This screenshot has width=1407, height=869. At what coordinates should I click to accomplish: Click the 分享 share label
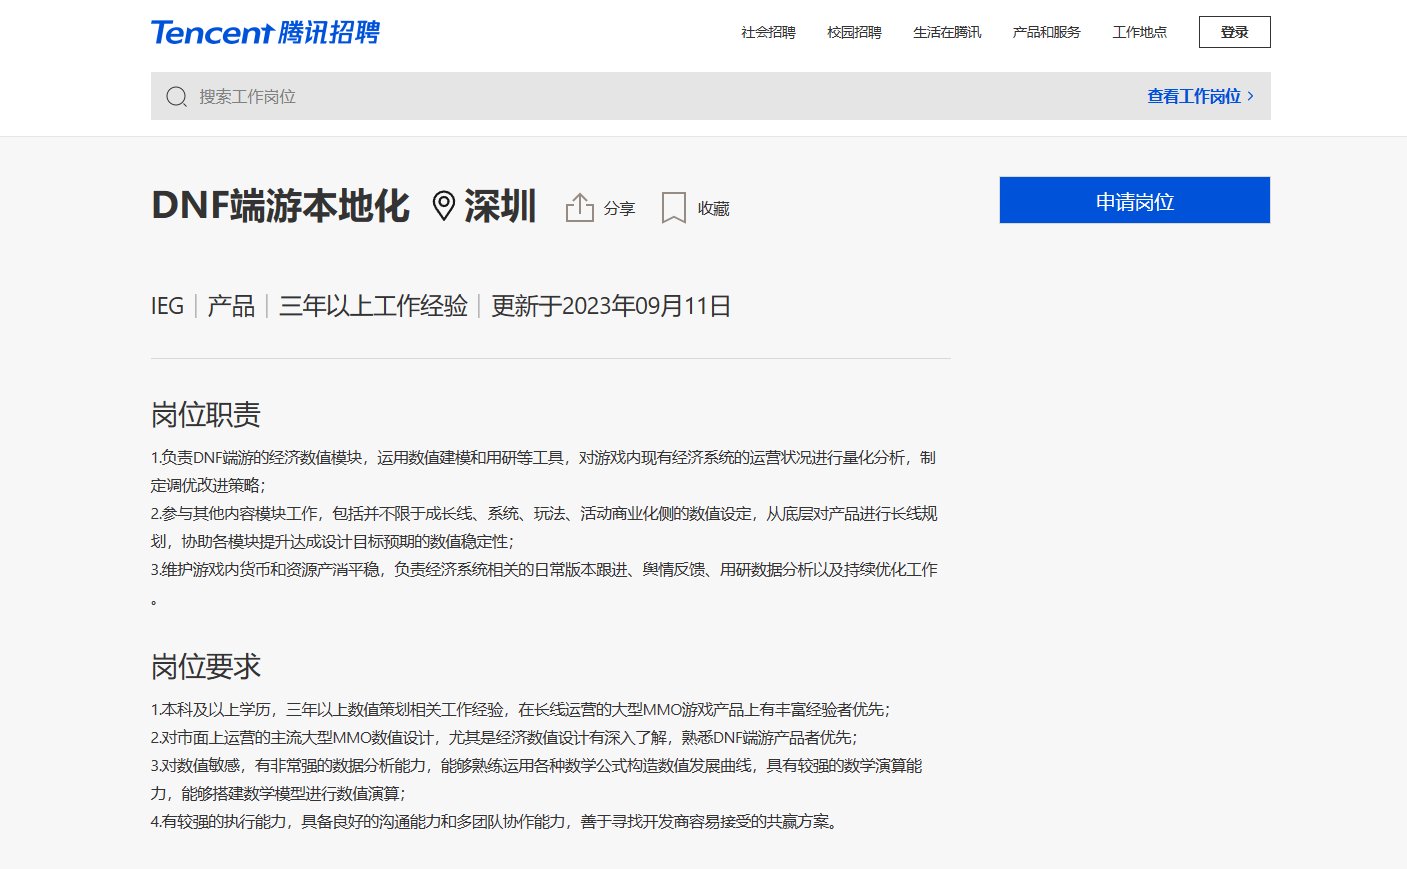tap(619, 208)
